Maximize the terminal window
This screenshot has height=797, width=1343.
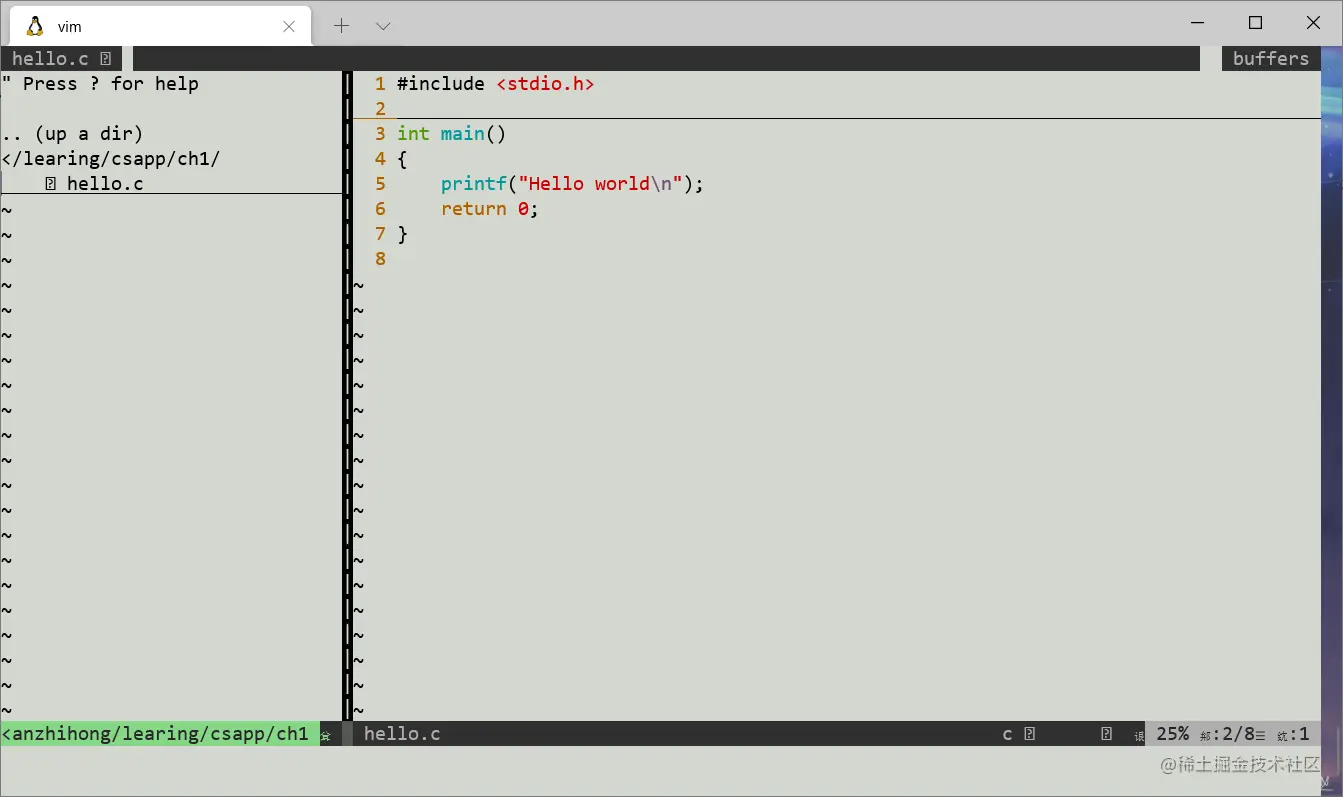(1256, 23)
